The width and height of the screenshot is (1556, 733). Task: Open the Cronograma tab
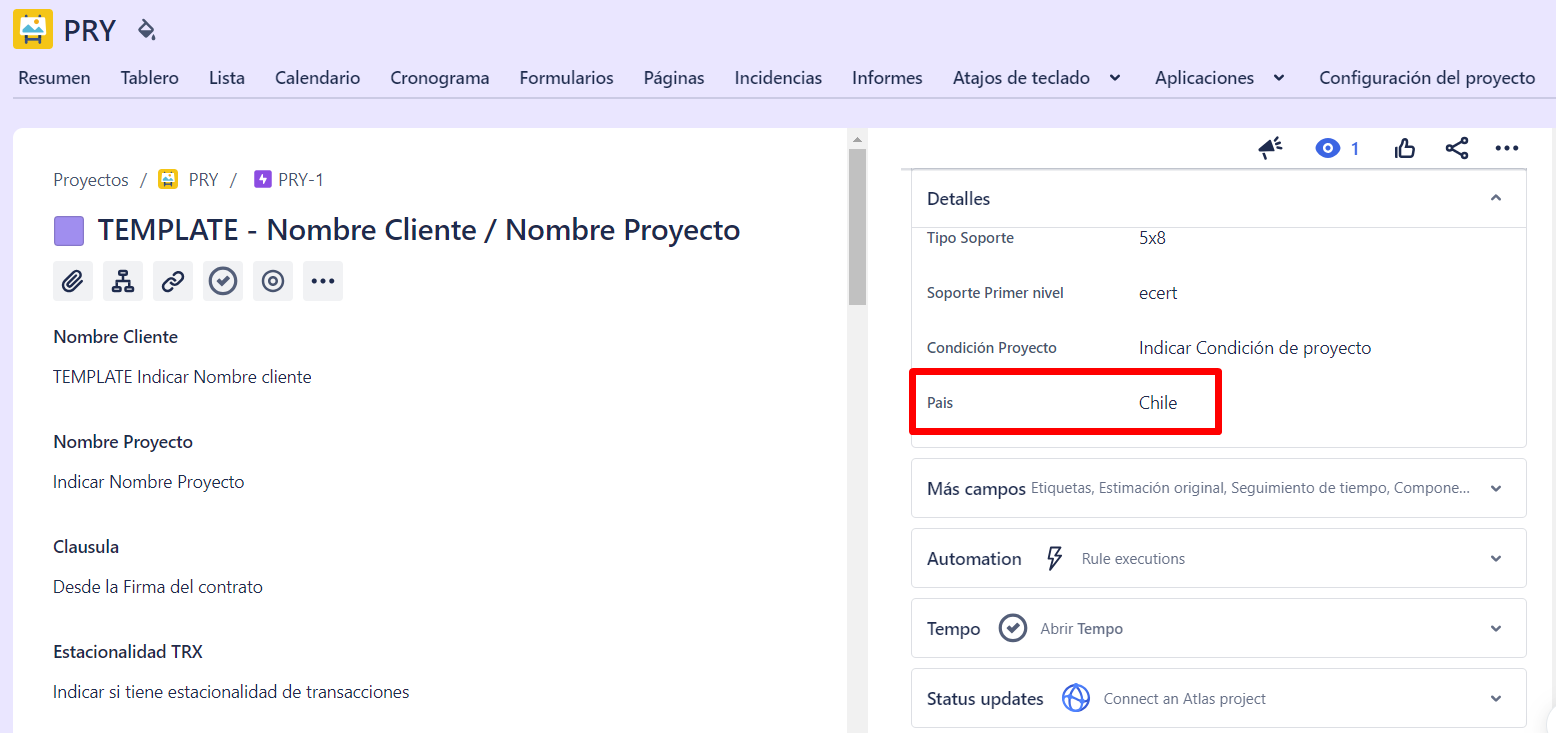[x=440, y=78]
